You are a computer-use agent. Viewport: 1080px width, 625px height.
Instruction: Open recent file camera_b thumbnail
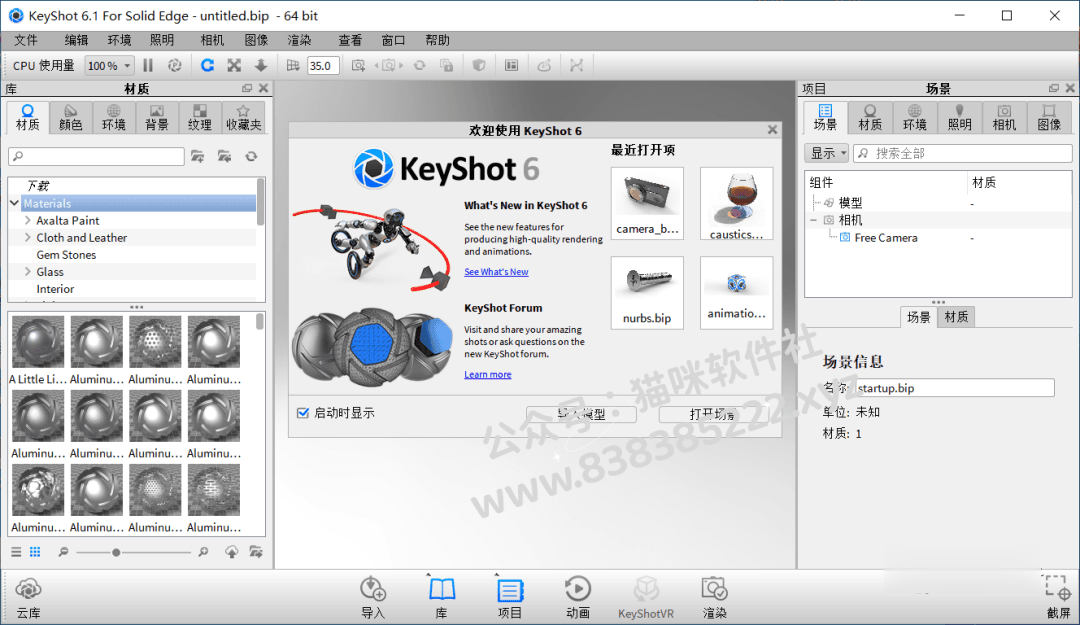pos(647,203)
